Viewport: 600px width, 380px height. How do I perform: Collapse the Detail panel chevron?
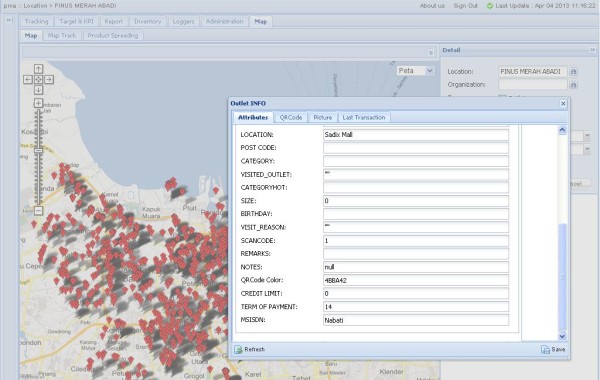(593, 50)
